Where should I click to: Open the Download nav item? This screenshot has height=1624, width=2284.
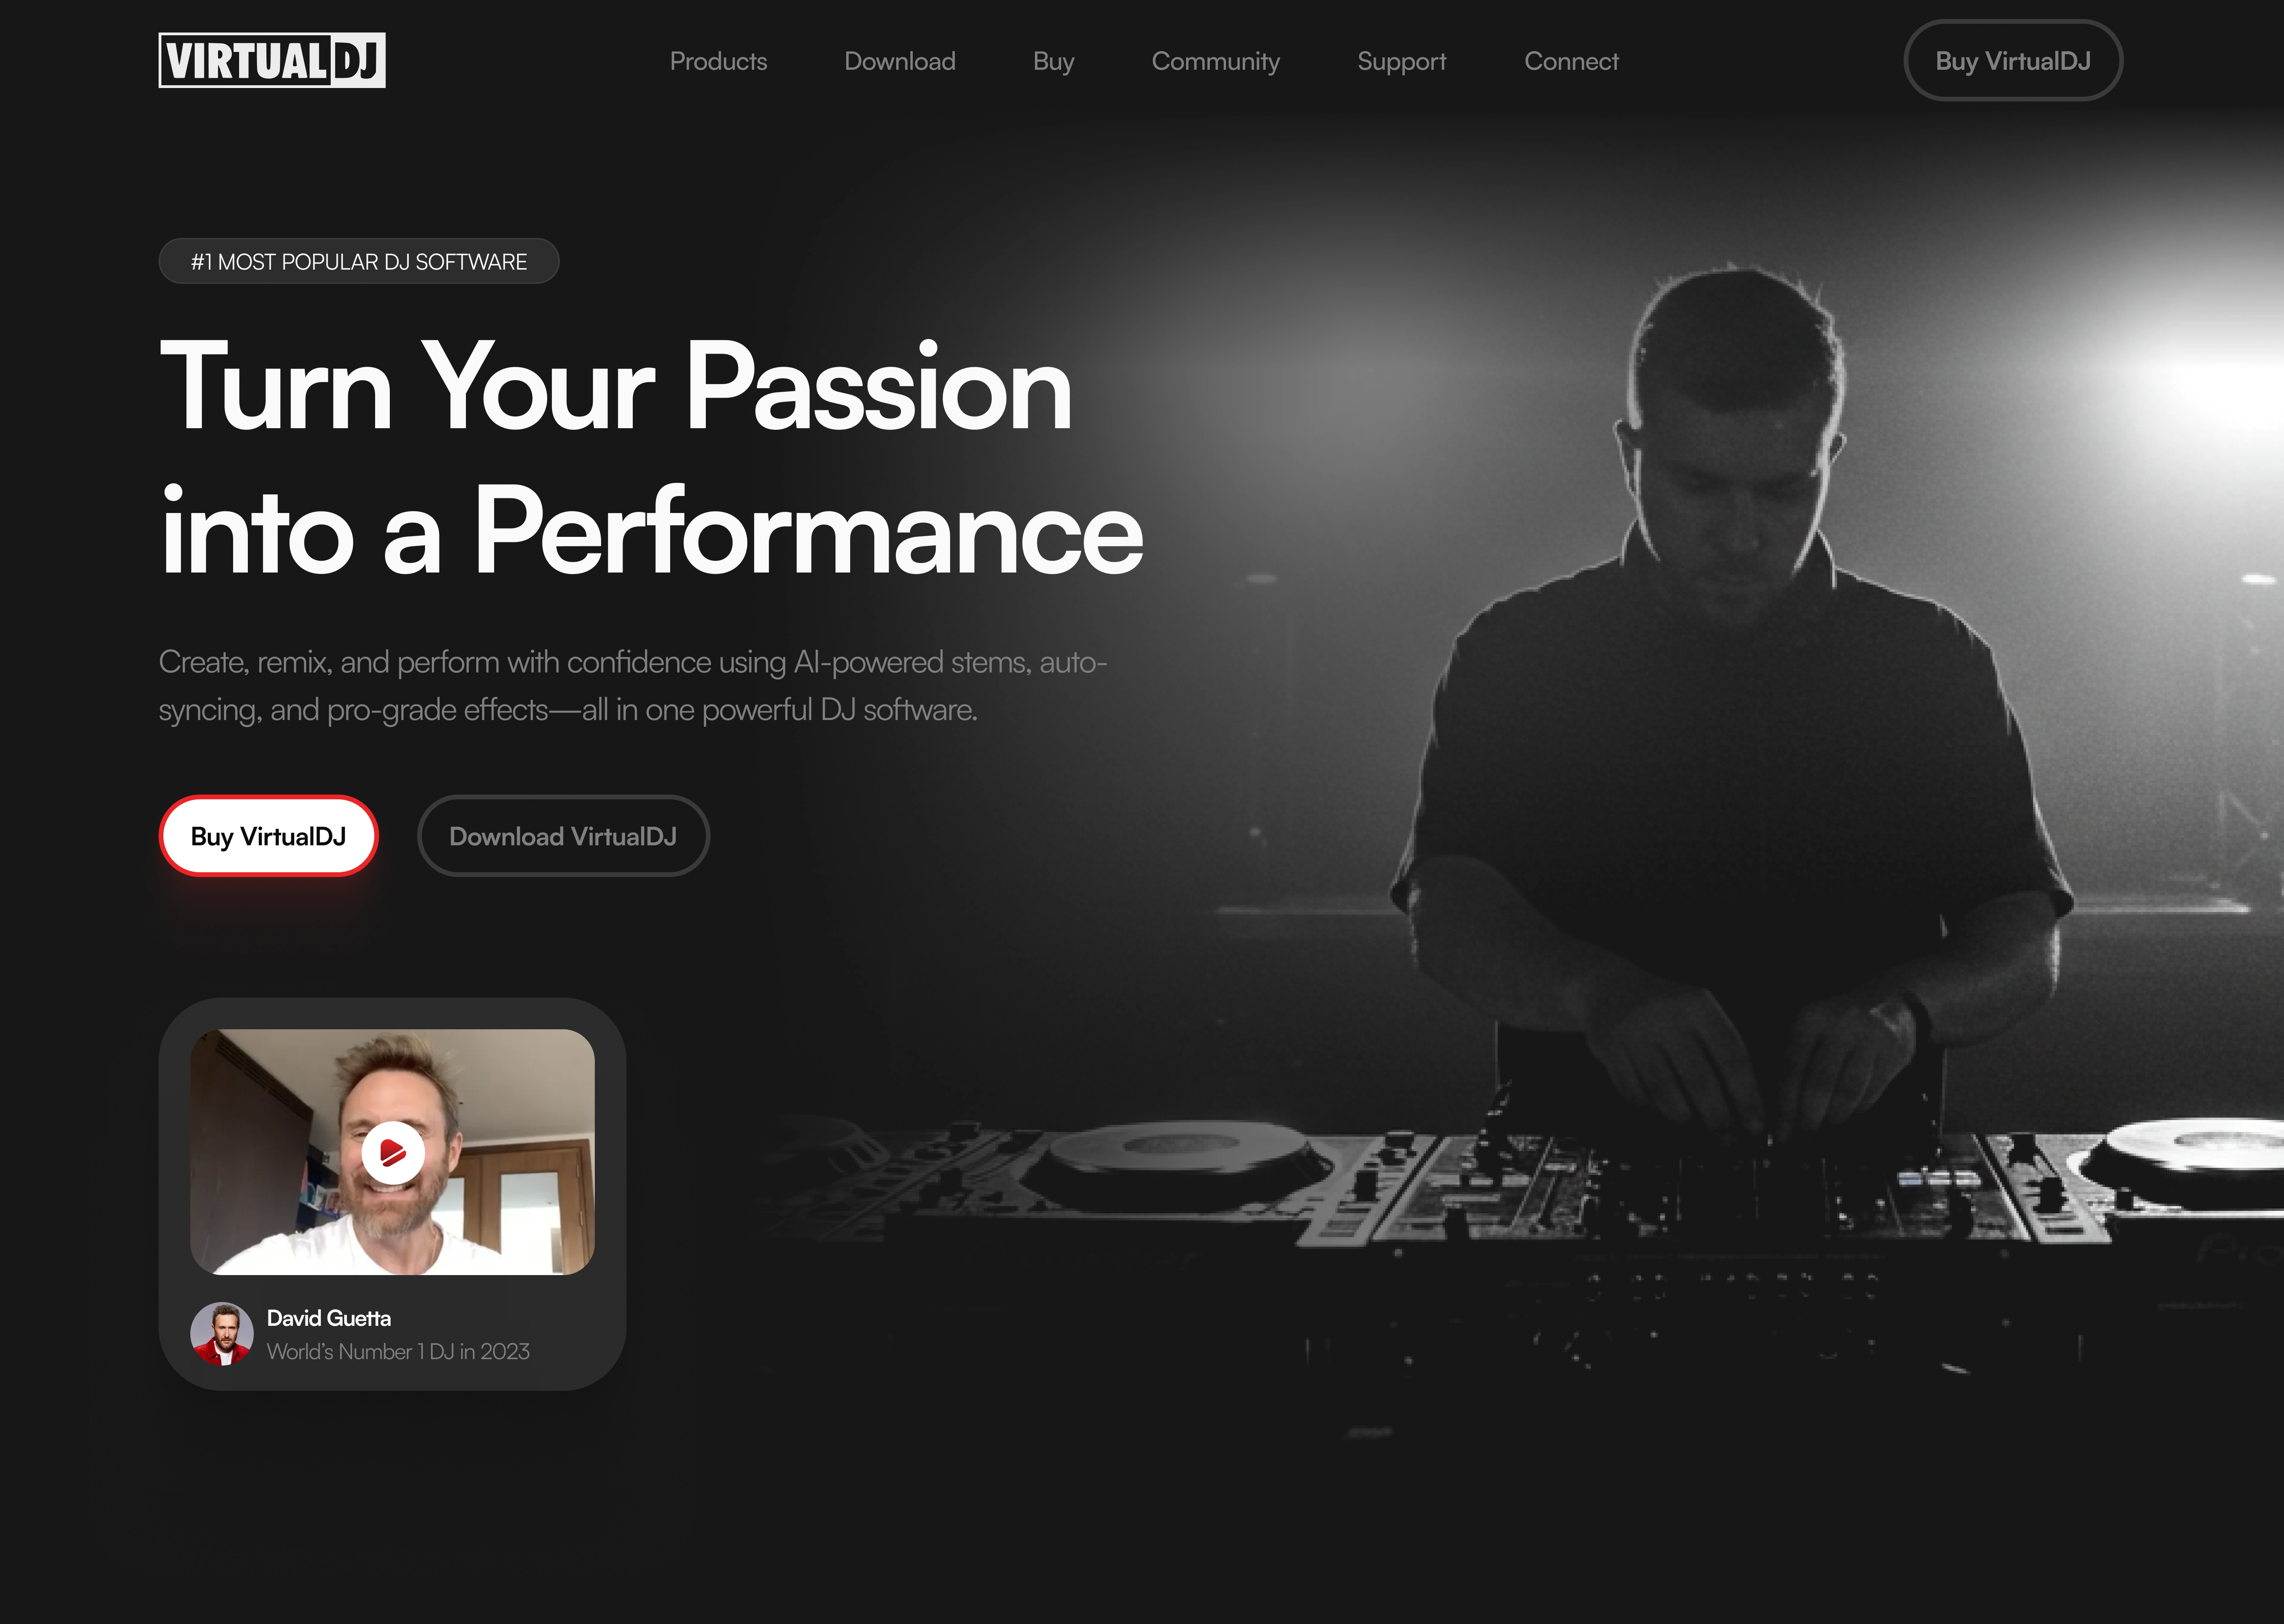(900, 61)
